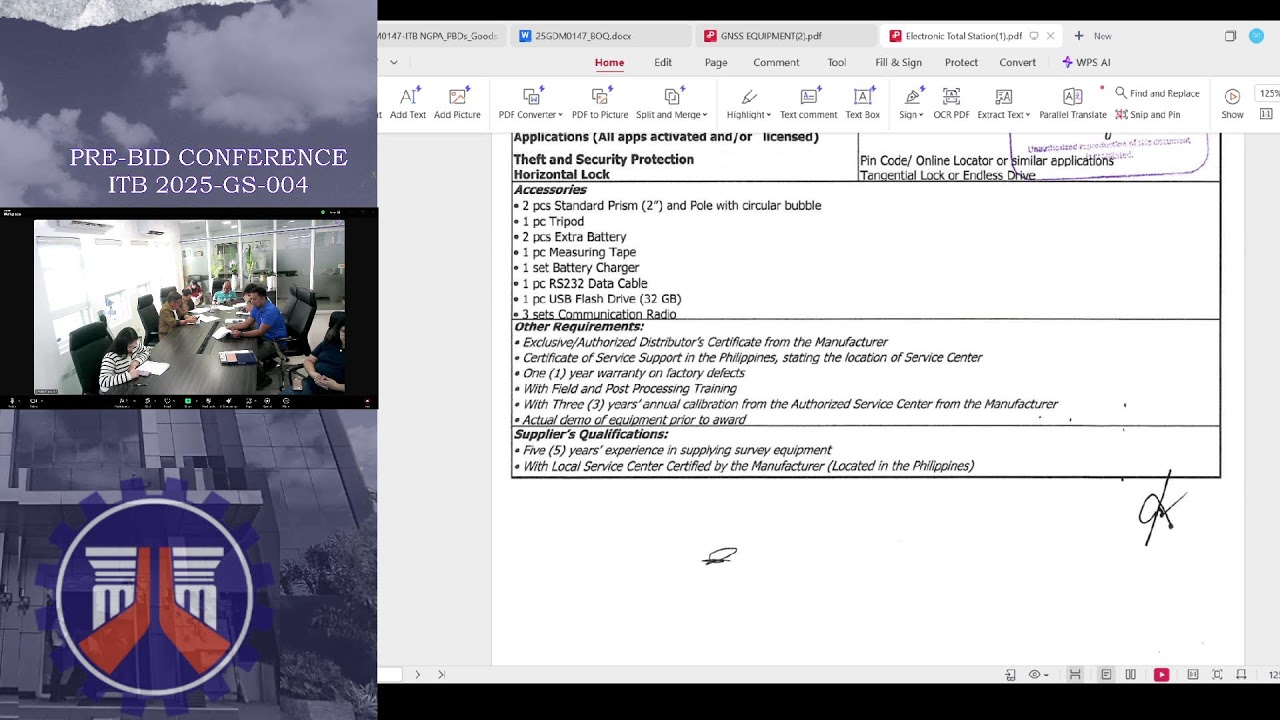Click the green share button in Zoom
Viewport: 1280px width, 720px height.
pos(187,401)
